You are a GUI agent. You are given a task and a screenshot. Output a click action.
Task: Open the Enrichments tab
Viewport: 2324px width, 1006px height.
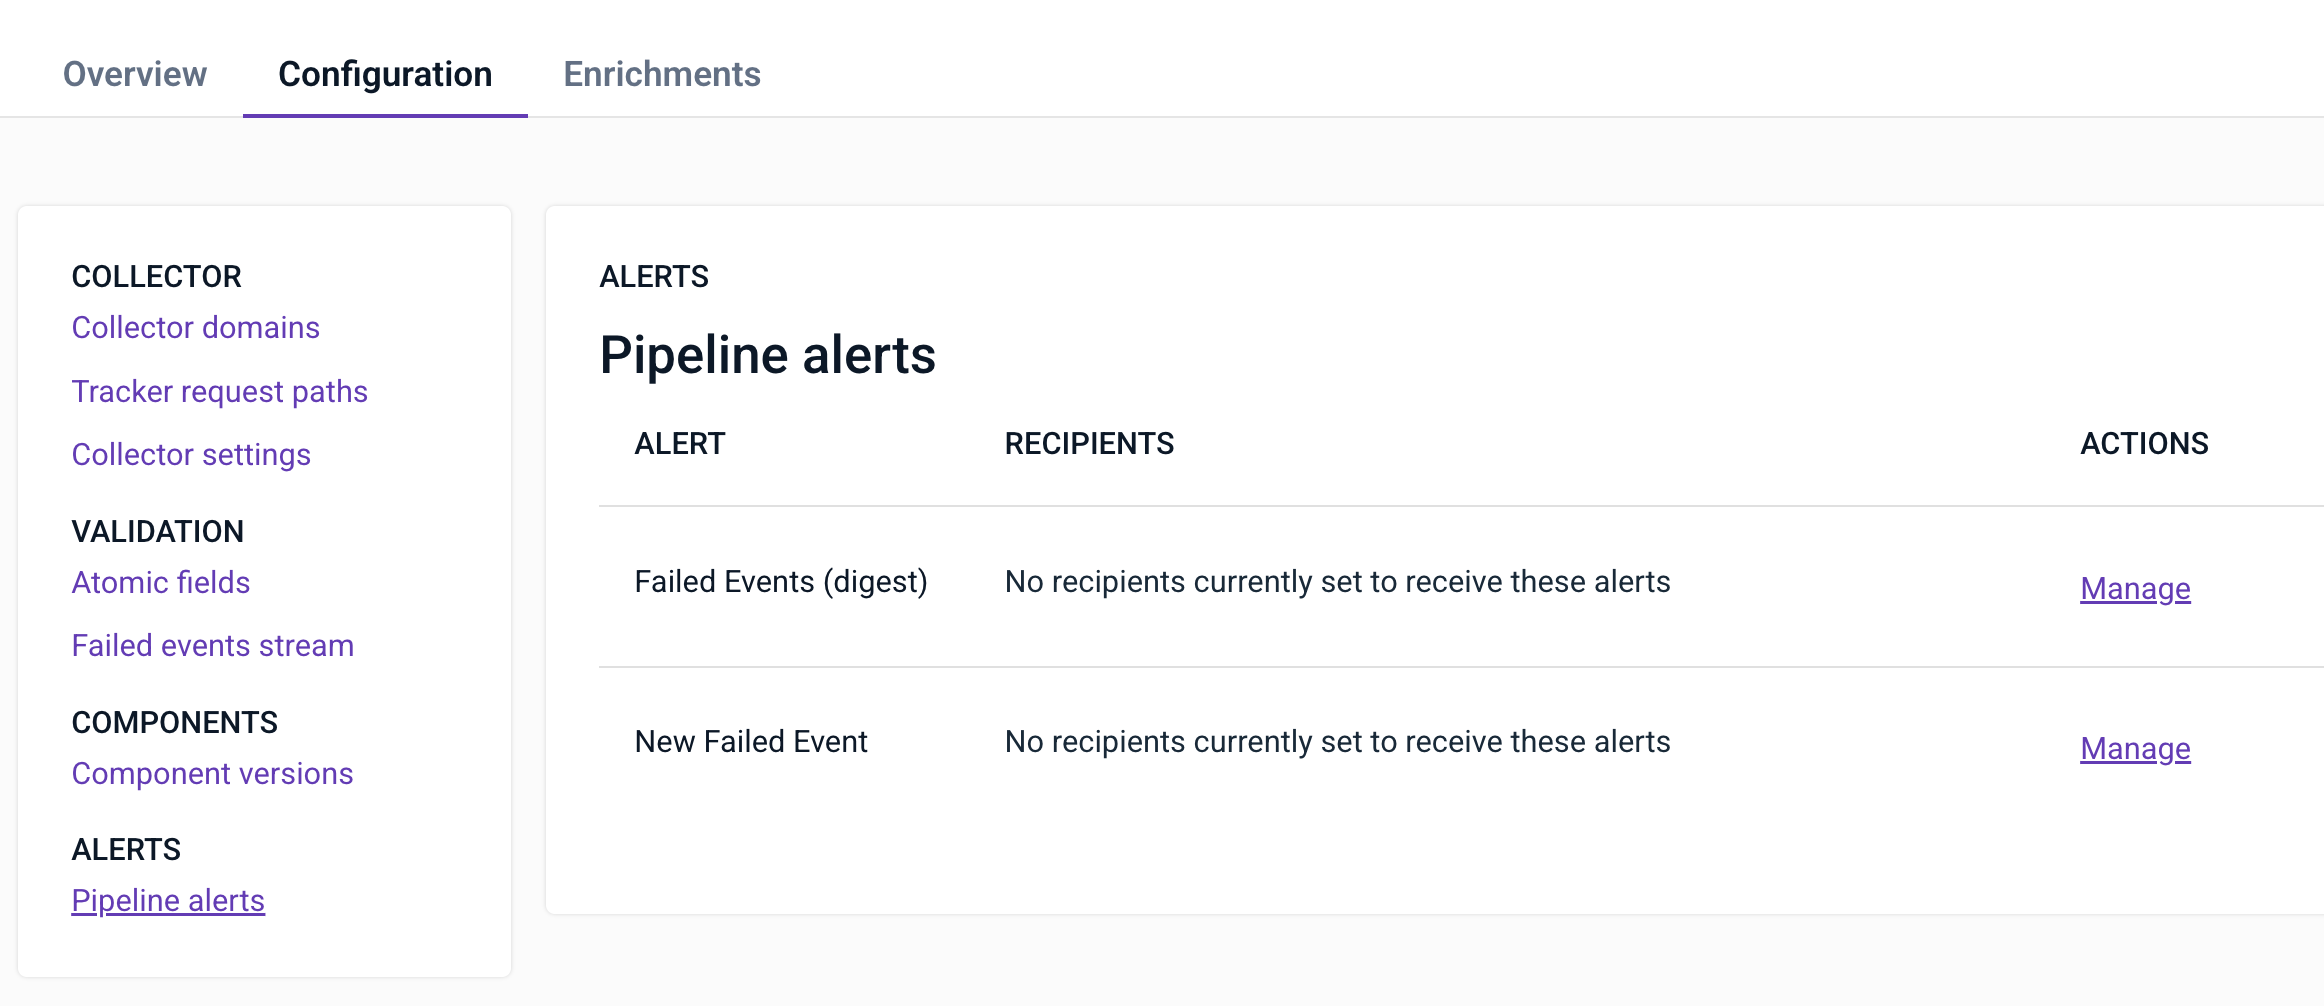point(662,74)
